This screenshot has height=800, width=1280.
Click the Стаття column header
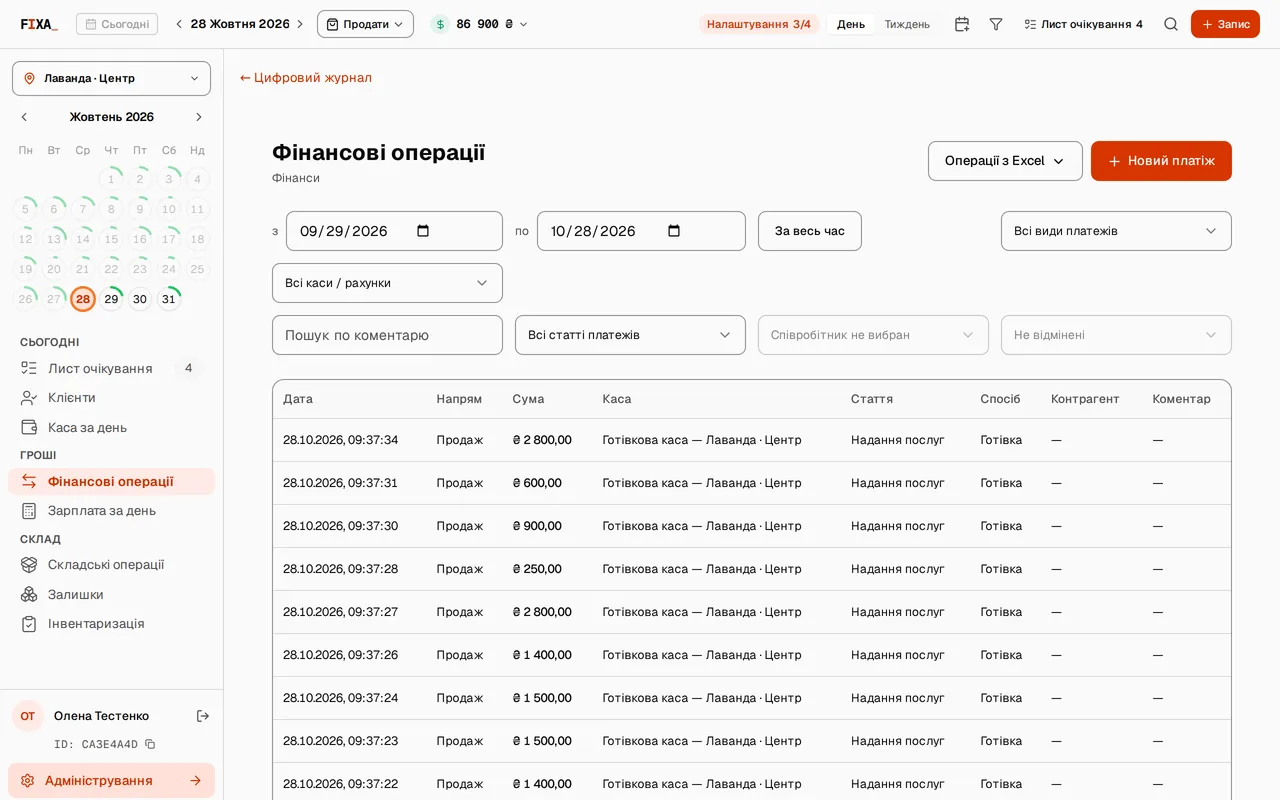872,399
